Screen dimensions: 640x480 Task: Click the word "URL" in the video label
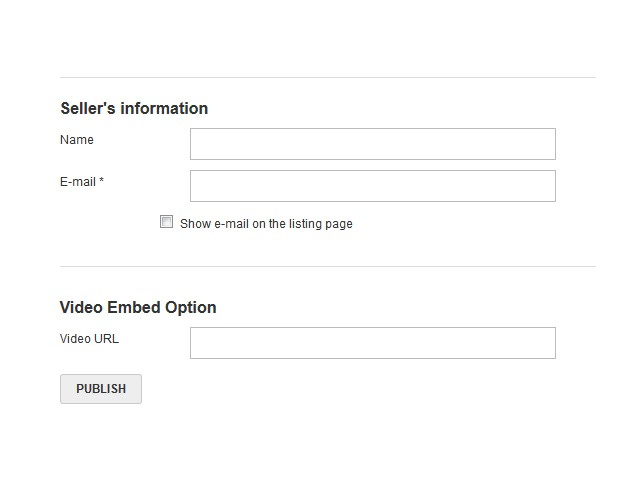106,339
